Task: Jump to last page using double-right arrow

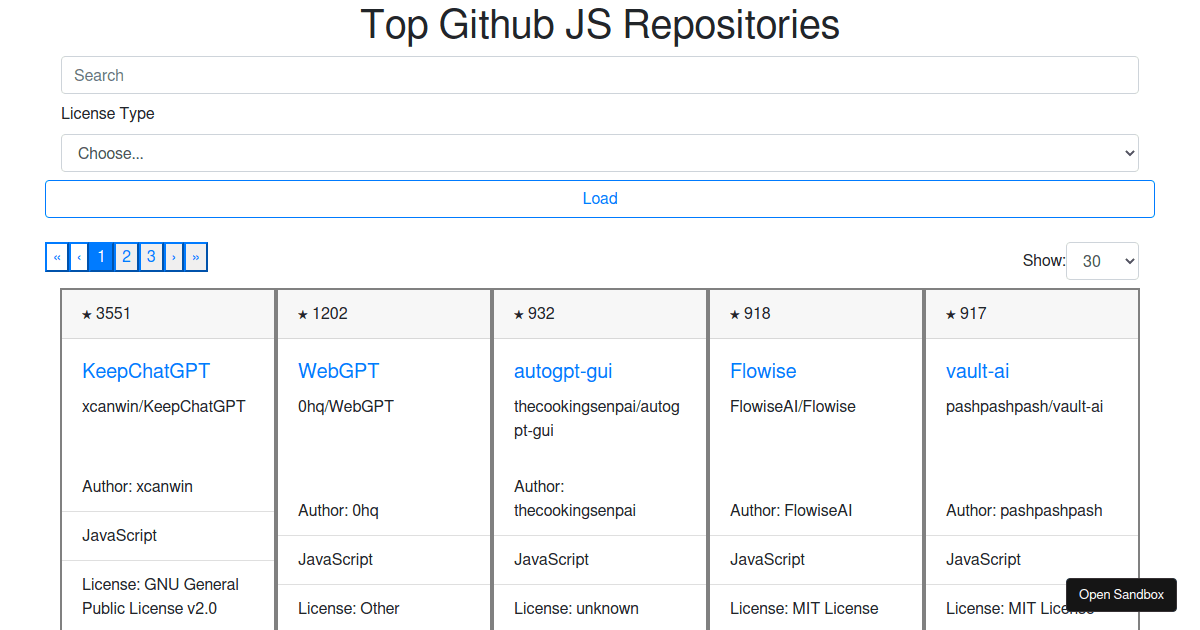Action: coord(196,257)
